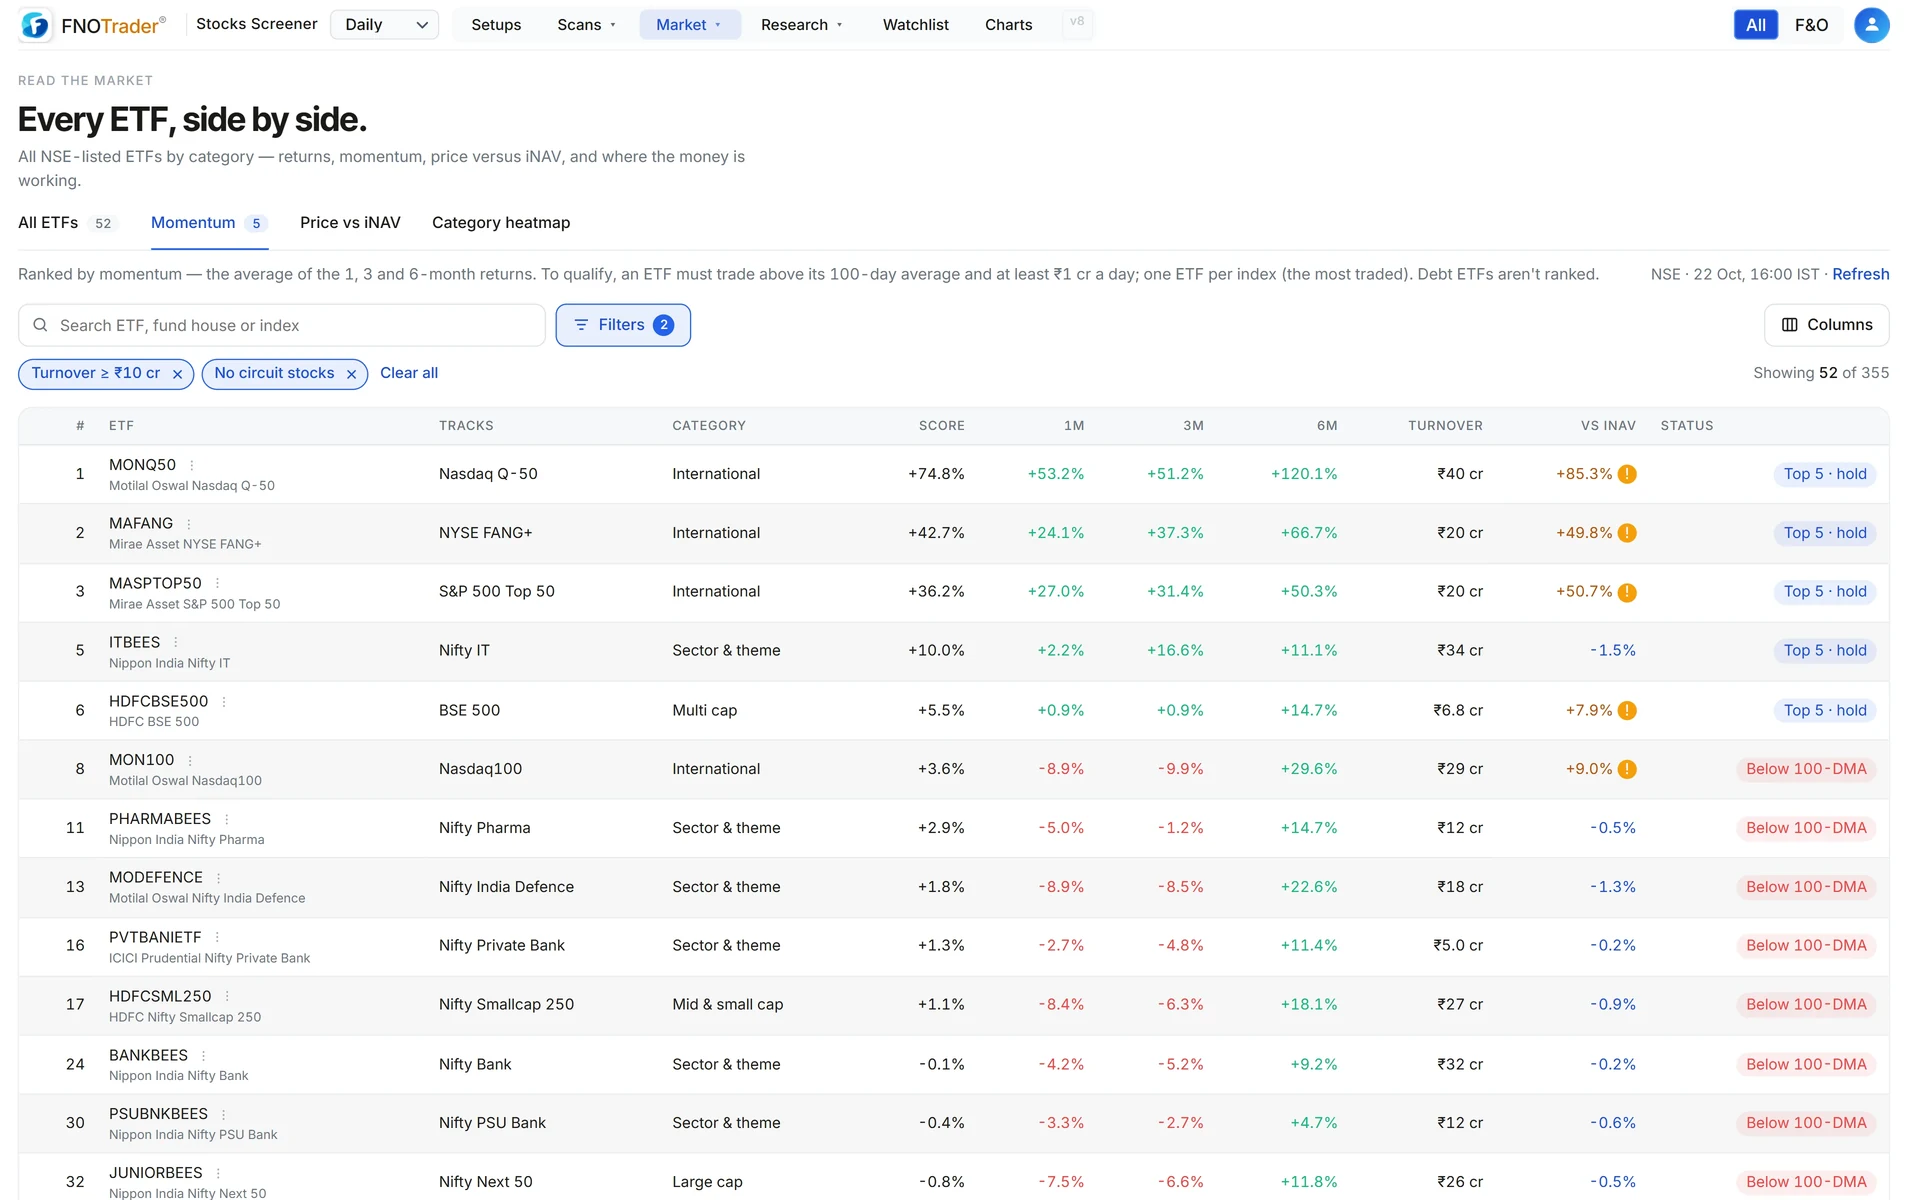Open the kebab menu next to PHARMABEES
The image size is (1920, 1200).
pyautogui.click(x=227, y=819)
